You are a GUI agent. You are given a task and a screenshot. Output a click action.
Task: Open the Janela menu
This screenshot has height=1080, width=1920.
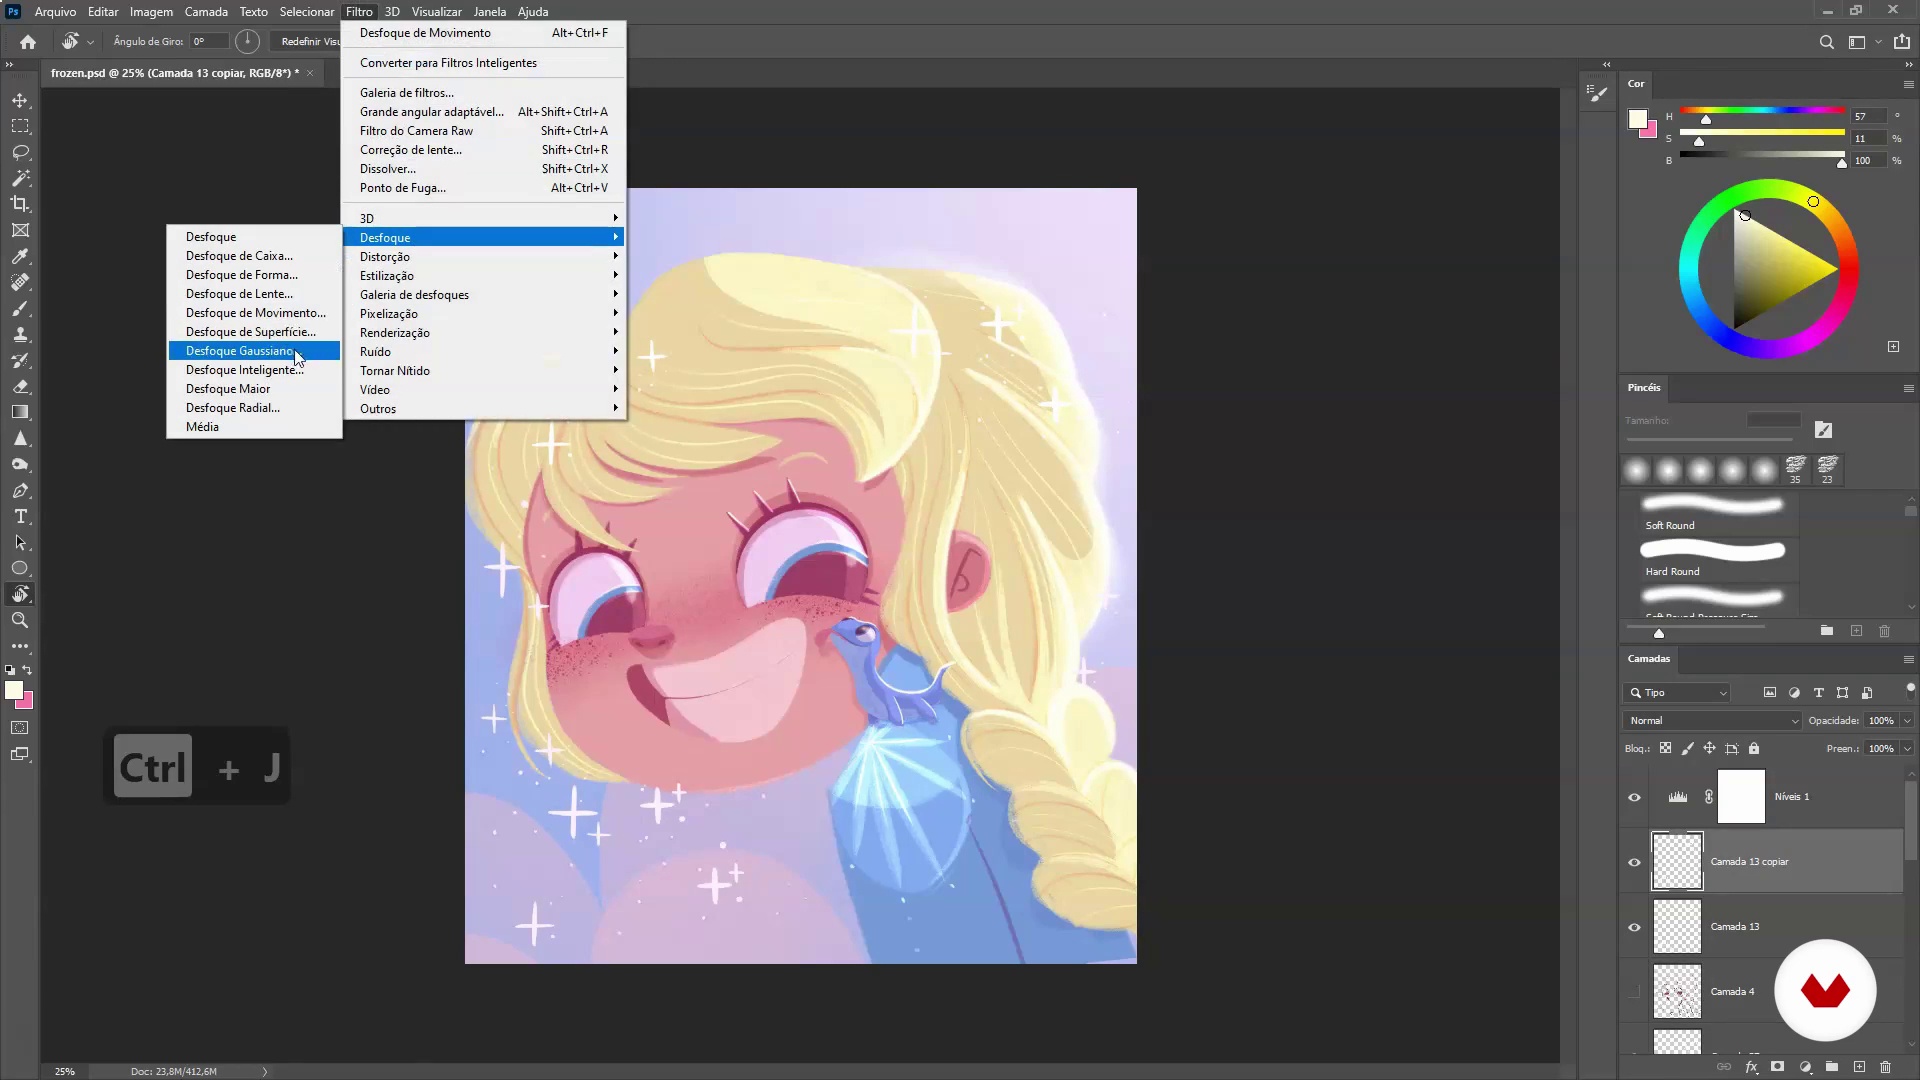pyautogui.click(x=489, y=12)
